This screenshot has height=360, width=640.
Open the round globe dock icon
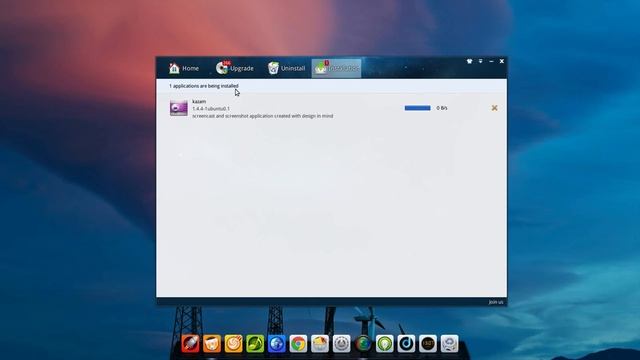[x=363, y=344]
